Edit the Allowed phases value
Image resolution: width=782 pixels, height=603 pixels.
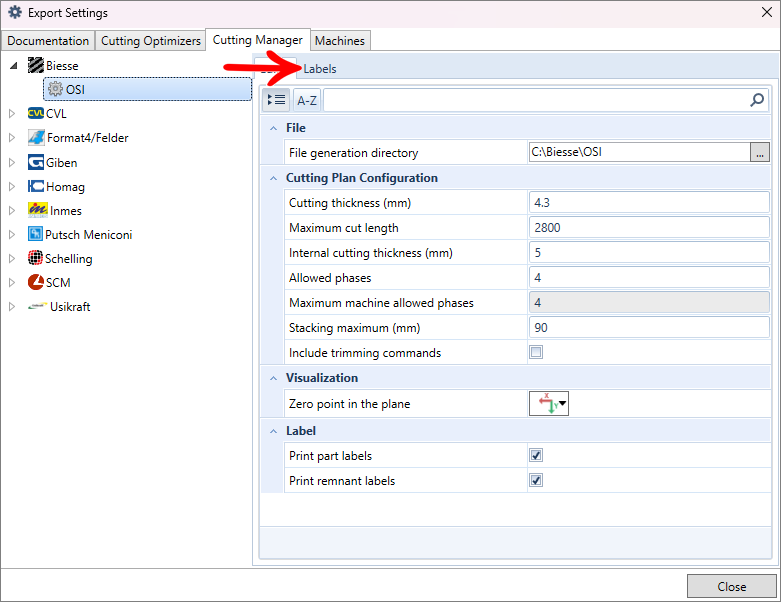pos(649,277)
